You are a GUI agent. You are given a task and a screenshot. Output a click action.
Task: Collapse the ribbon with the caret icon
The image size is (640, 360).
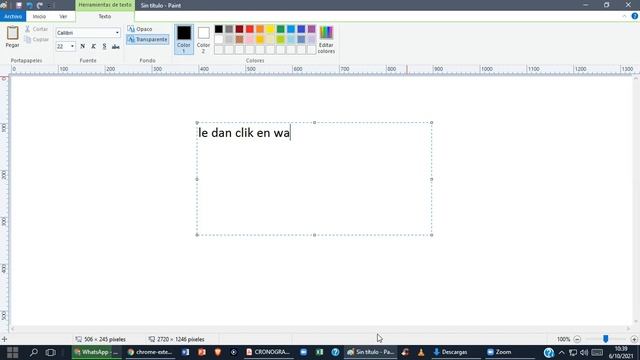[x=624, y=16]
